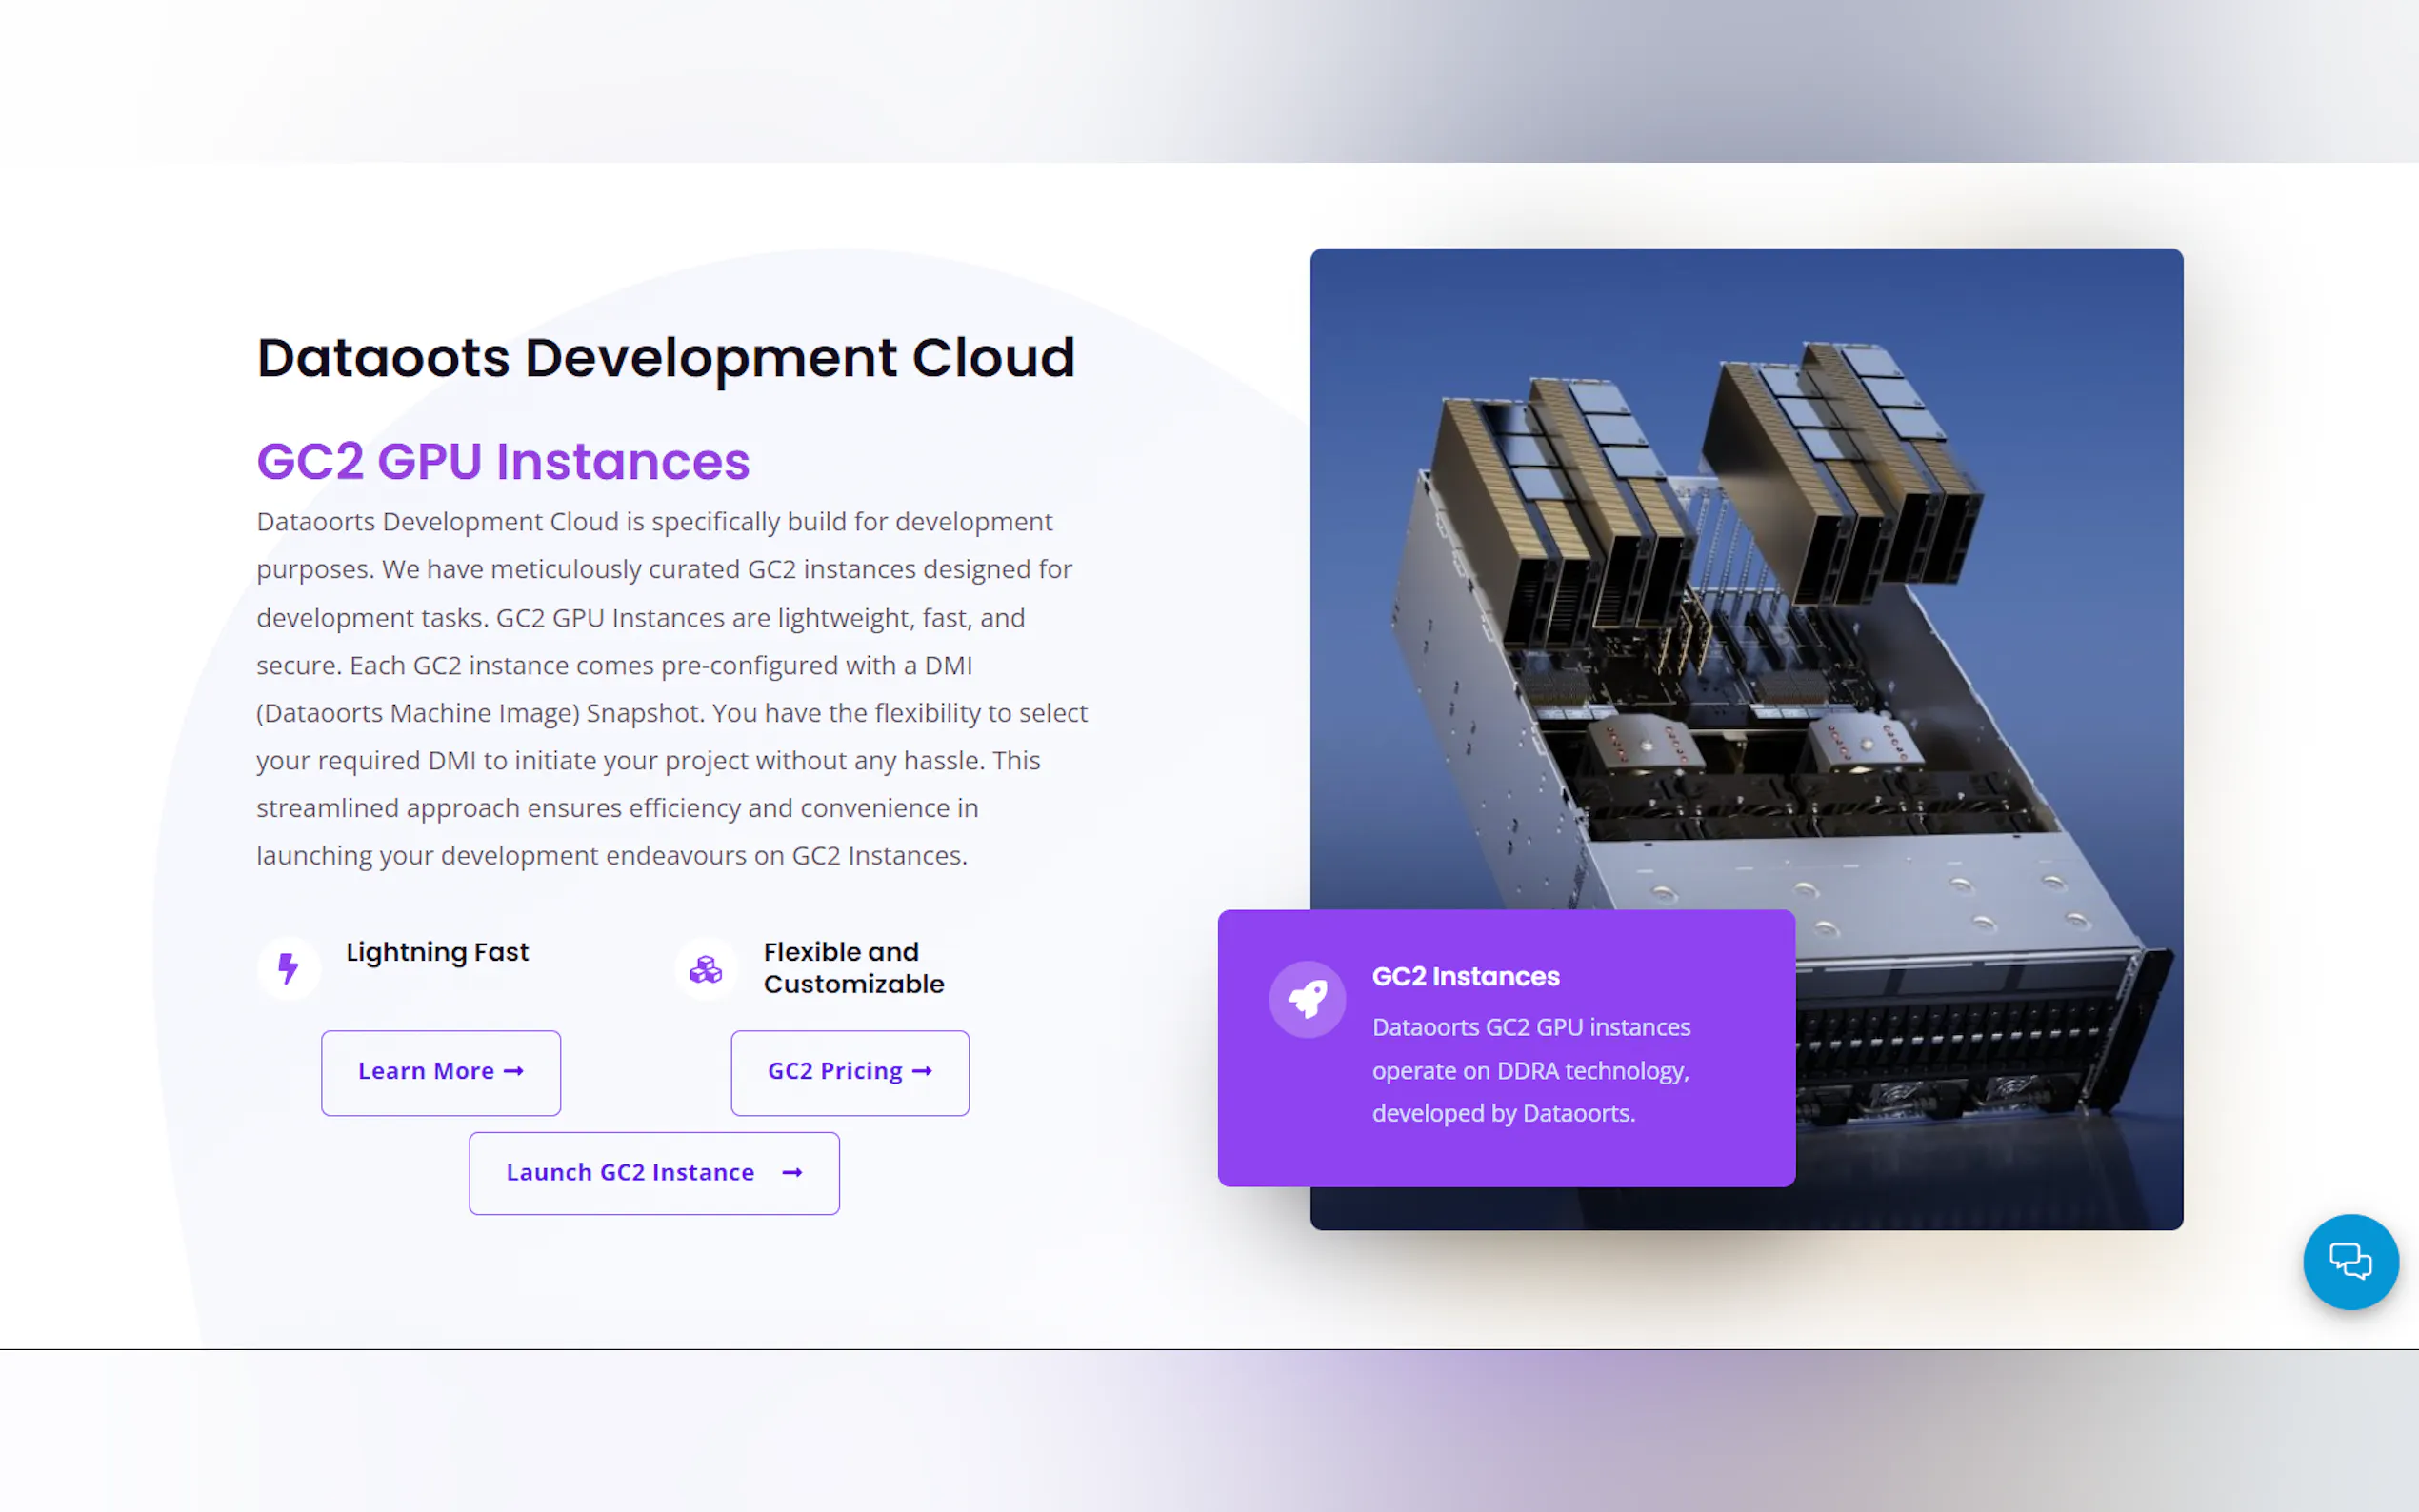Click arrow on Launch GC2 Instance button

click(x=792, y=1172)
